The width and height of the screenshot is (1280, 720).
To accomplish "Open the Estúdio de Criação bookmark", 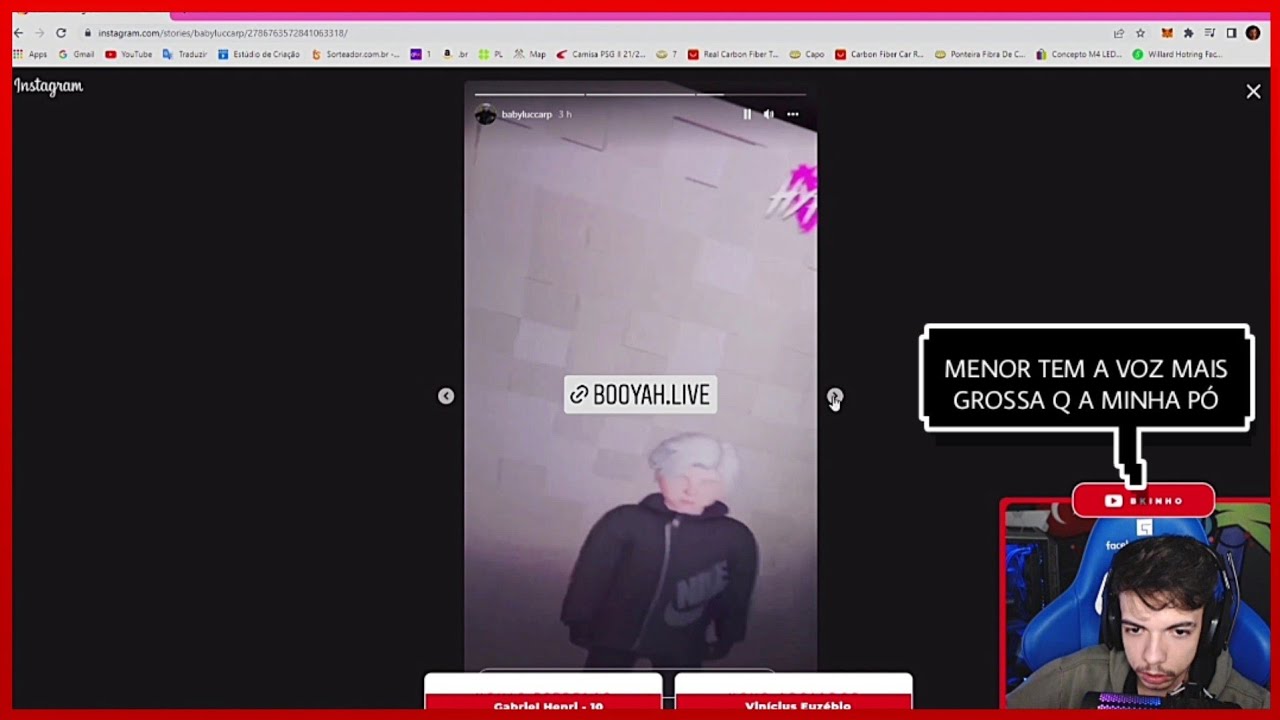I will point(259,54).
